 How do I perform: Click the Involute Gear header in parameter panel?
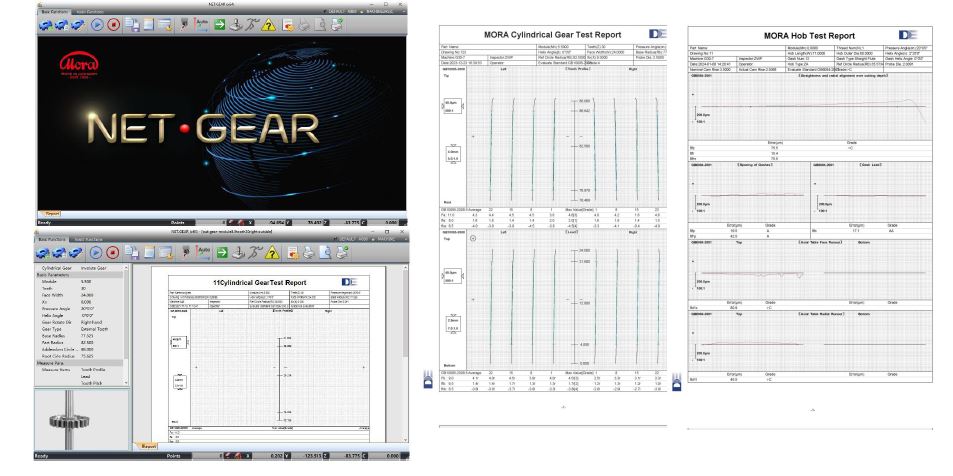93,268
